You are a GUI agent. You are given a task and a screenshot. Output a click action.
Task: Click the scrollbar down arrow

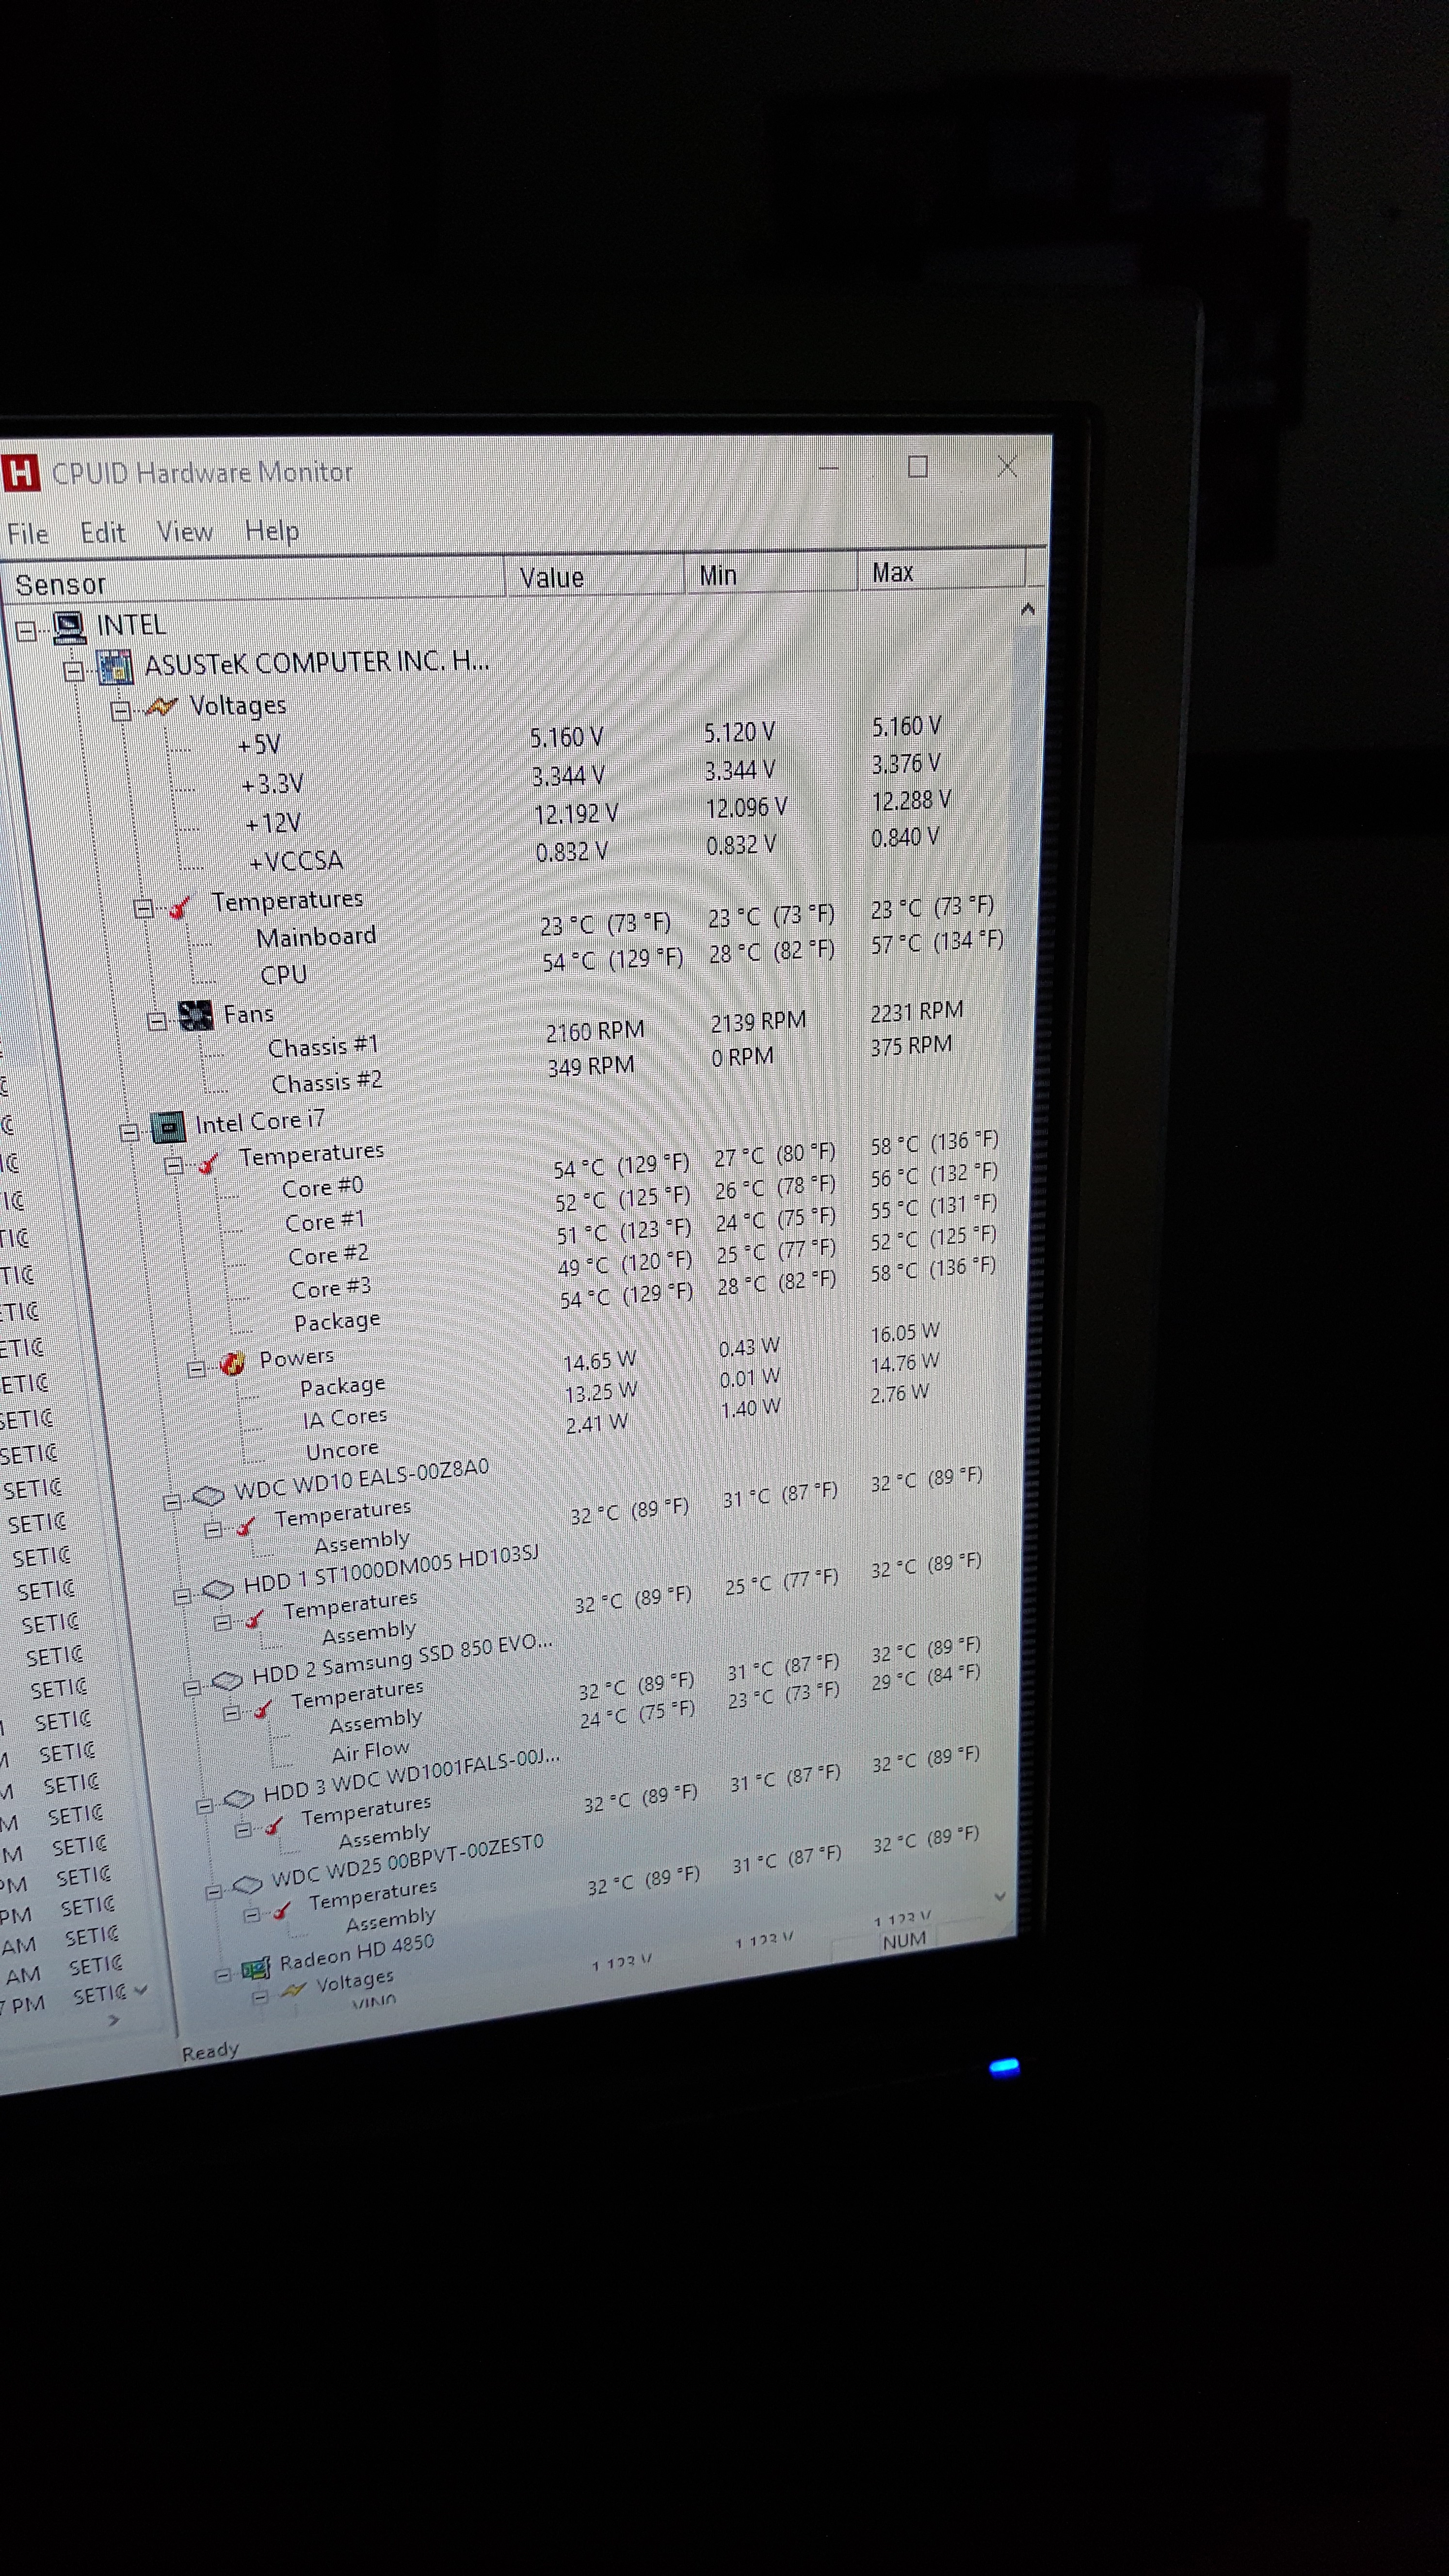[999, 1895]
